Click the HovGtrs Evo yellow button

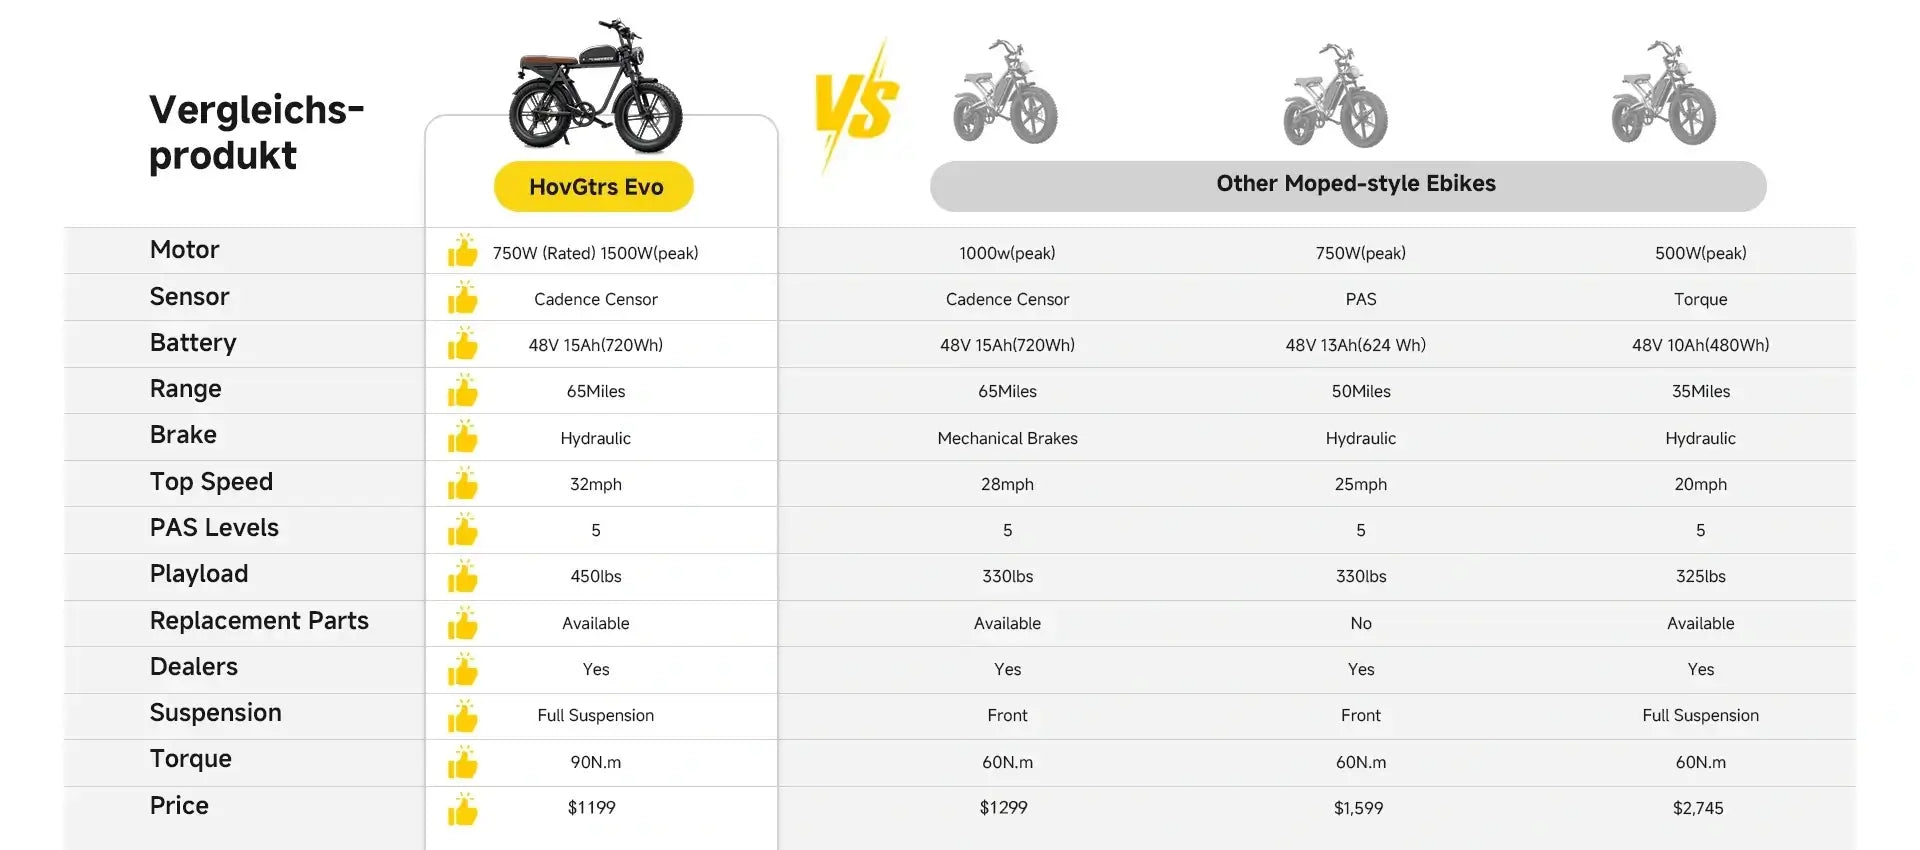click(x=595, y=187)
